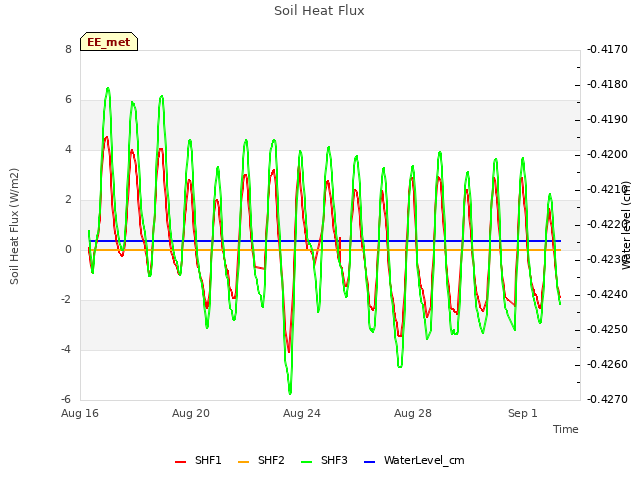
Task: Click the 2 tick on left axis
Action: click(68, 200)
